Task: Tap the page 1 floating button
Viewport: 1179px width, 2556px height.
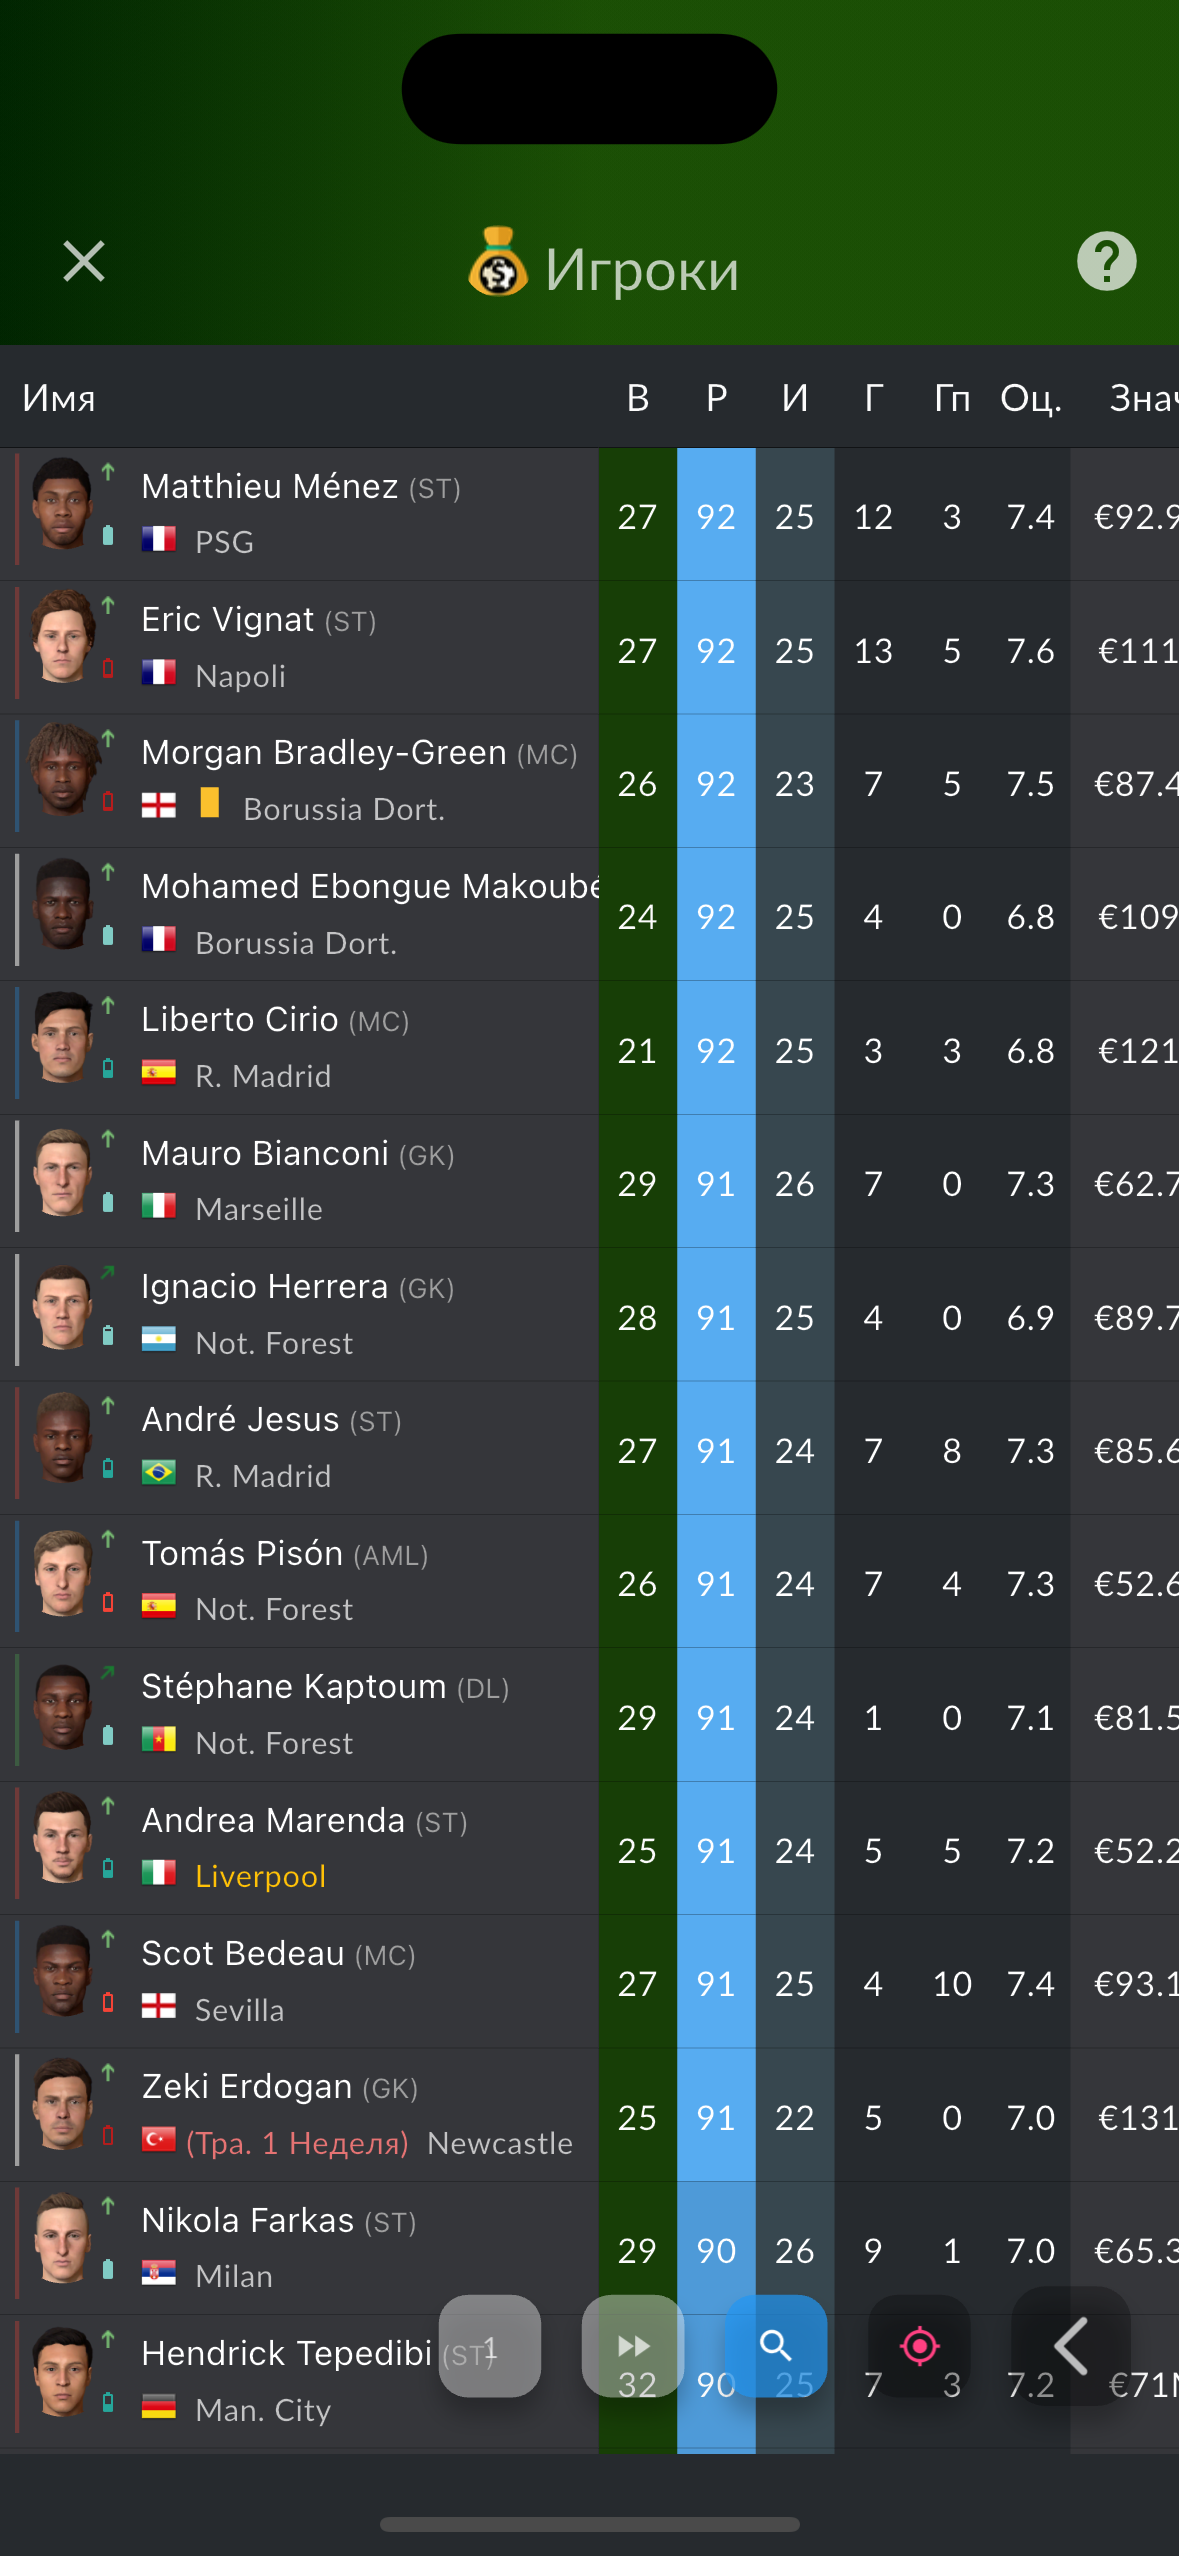Action: click(490, 2345)
